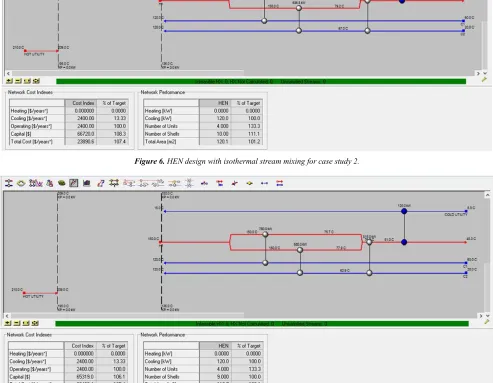Screen dimensions: 493x383
Task: Click the multicolored curves toolbar icon
Action: coord(35,183)
